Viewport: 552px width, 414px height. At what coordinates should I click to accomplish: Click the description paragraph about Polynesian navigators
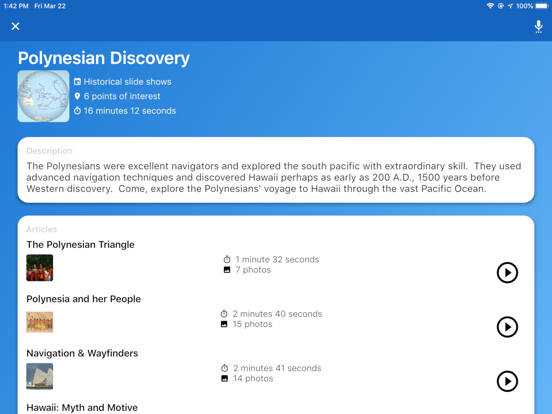point(274,177)
